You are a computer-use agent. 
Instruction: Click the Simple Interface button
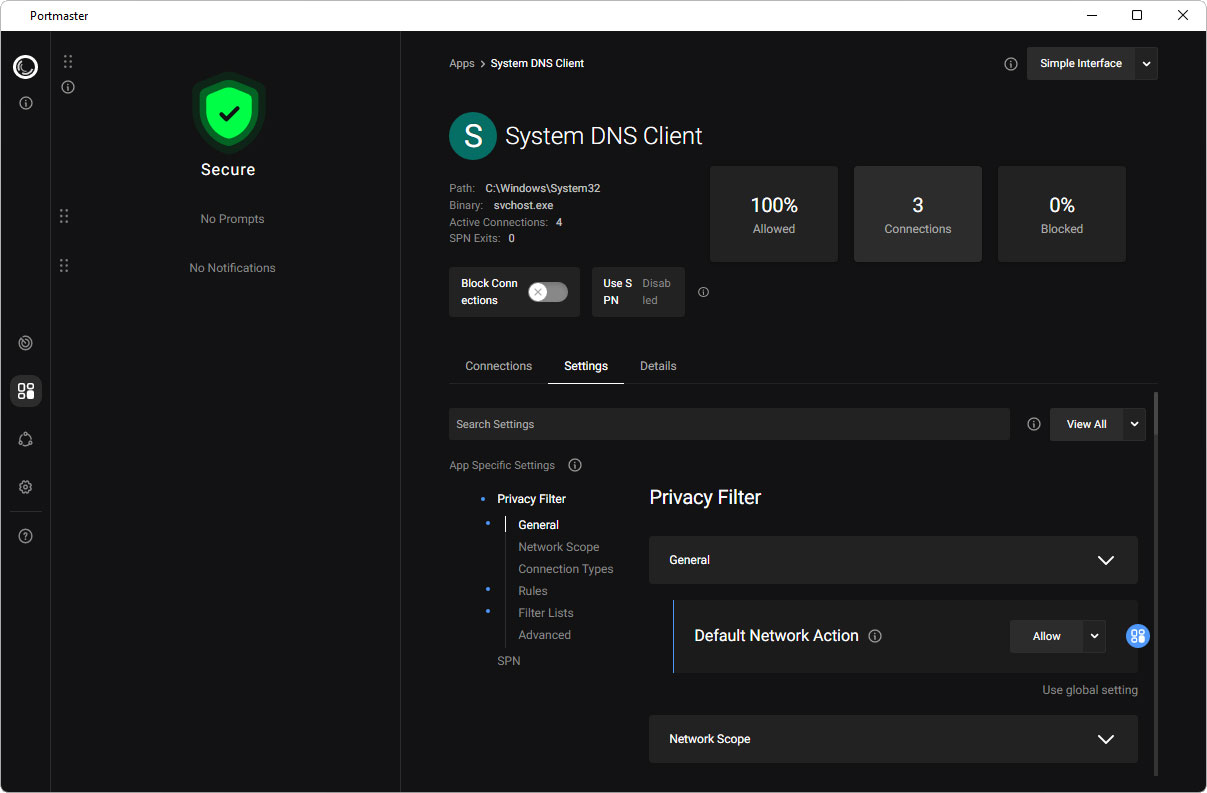[1081, 64]
